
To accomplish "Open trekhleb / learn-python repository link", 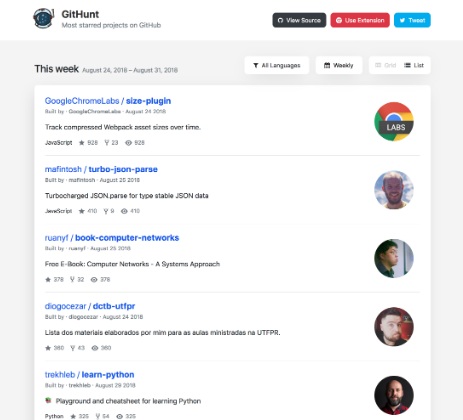I will pos(90,375).
